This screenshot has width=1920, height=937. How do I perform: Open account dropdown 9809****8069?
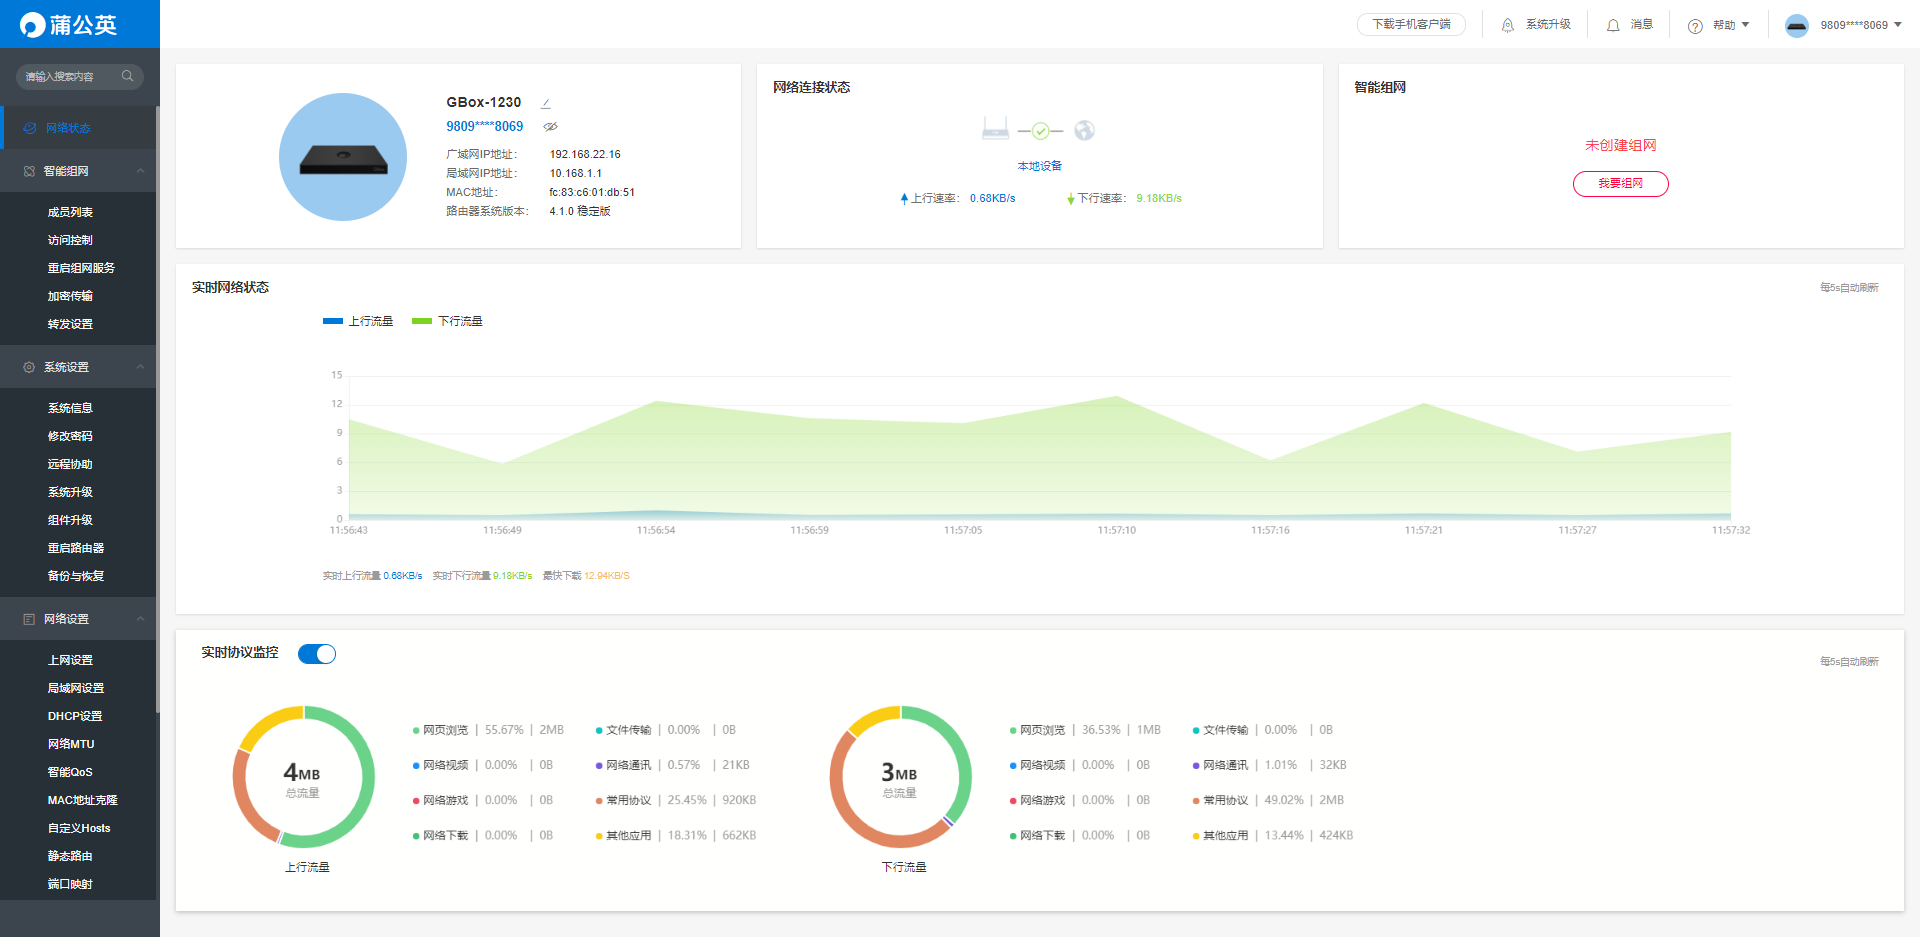pyautogui.click(x=1844, y=25)
